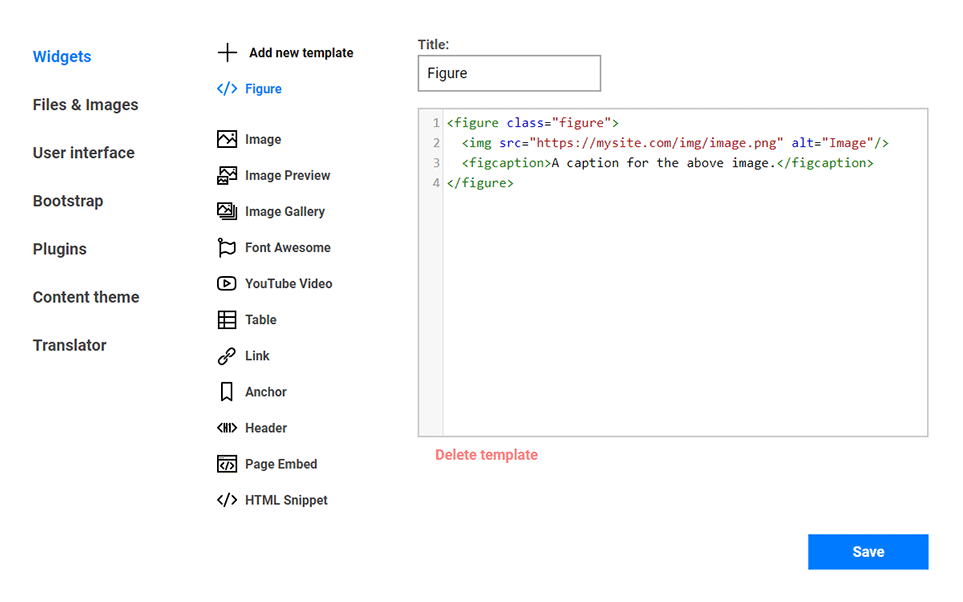Click the Image widget icon
Screen dimensions: 963x602
point(227,139)
